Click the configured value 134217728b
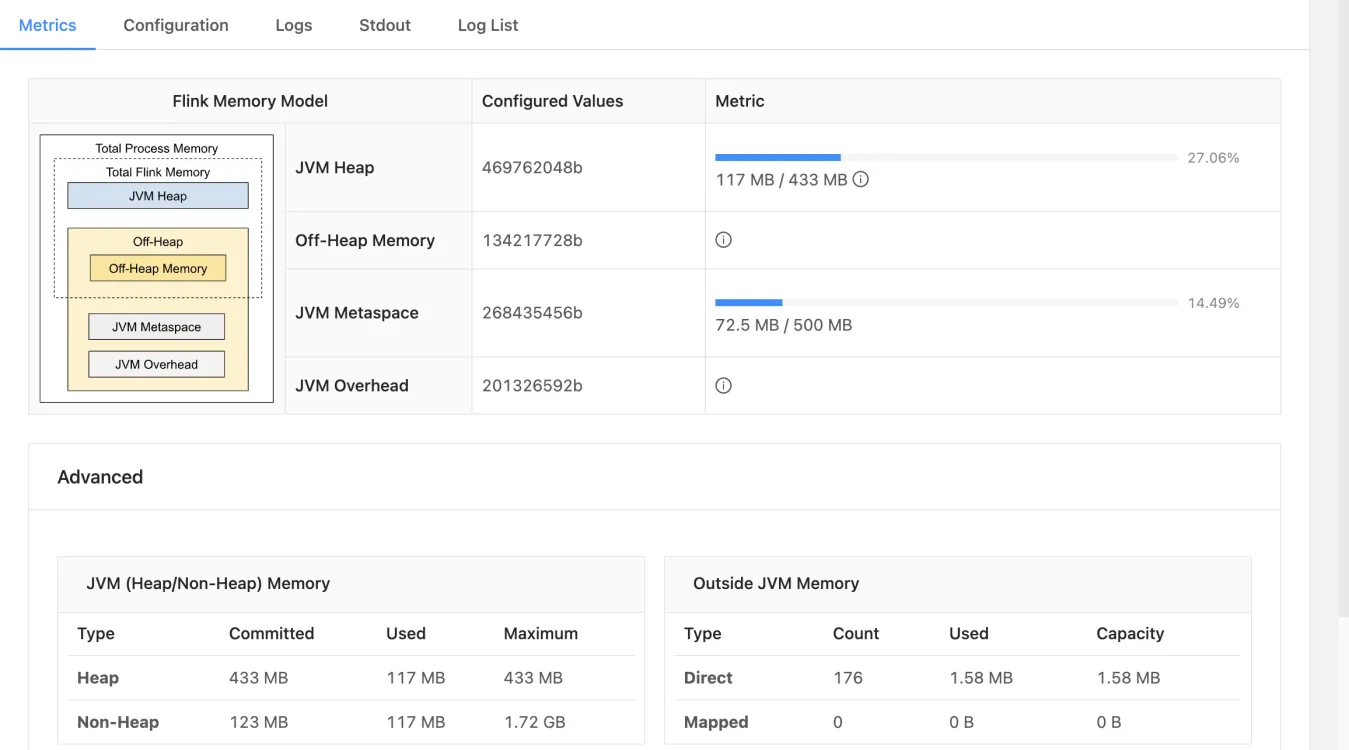The width and height of the screenshot is (1349, 750). click(532, 240)
